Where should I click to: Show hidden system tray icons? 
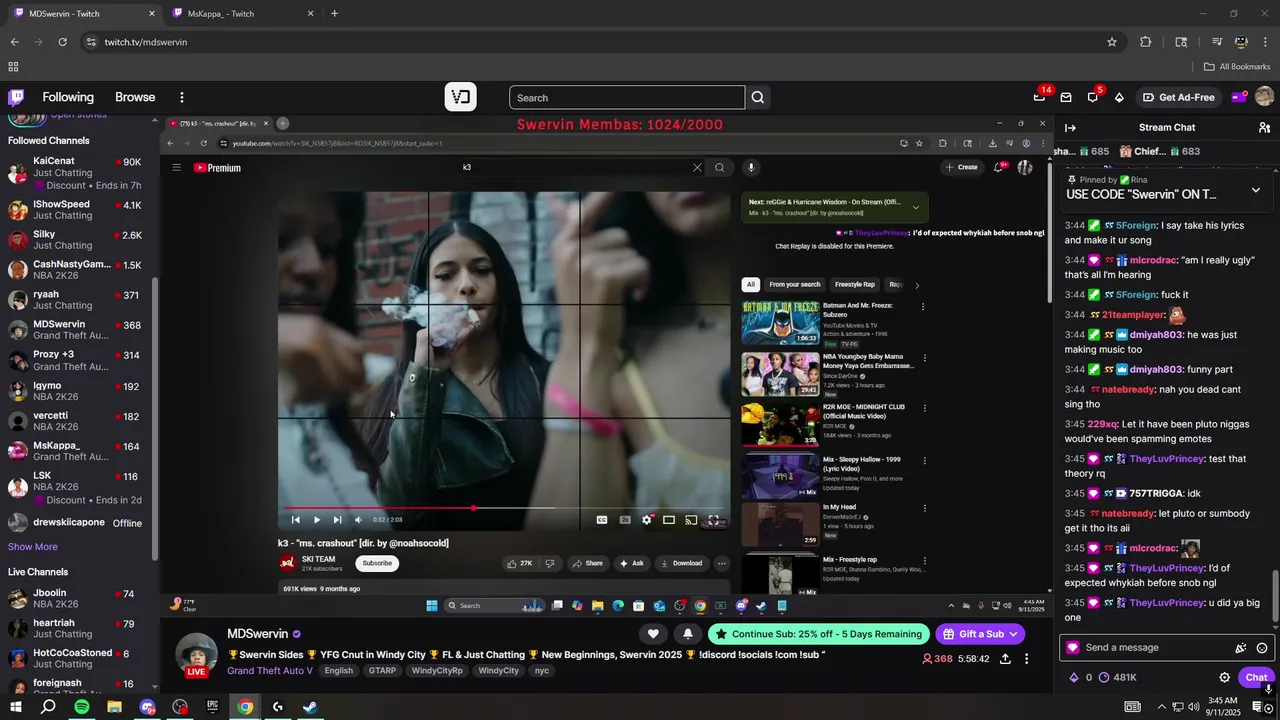[x=1161, y=707]
